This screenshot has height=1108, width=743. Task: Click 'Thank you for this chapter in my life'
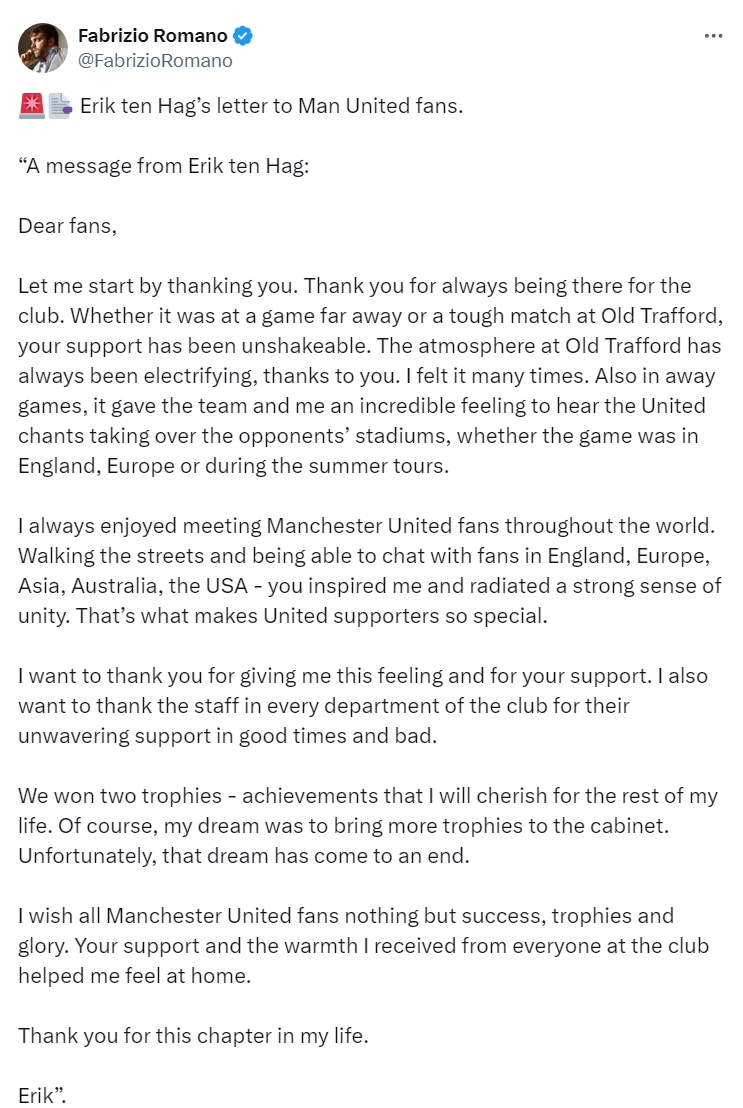pos(192,1036)
